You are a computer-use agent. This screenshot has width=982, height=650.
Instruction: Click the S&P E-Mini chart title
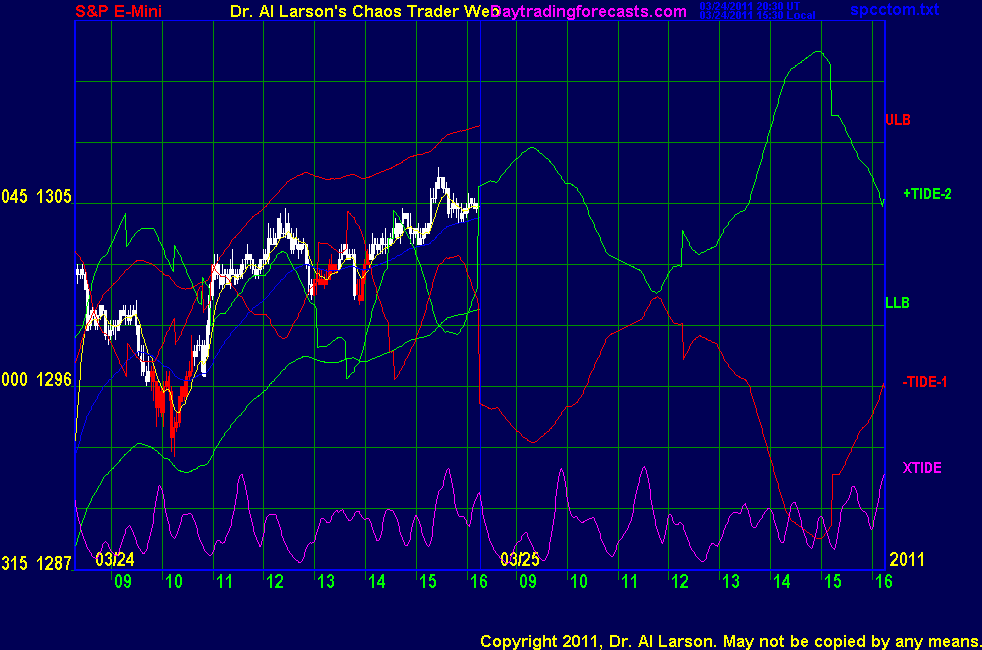coord(118,11)
